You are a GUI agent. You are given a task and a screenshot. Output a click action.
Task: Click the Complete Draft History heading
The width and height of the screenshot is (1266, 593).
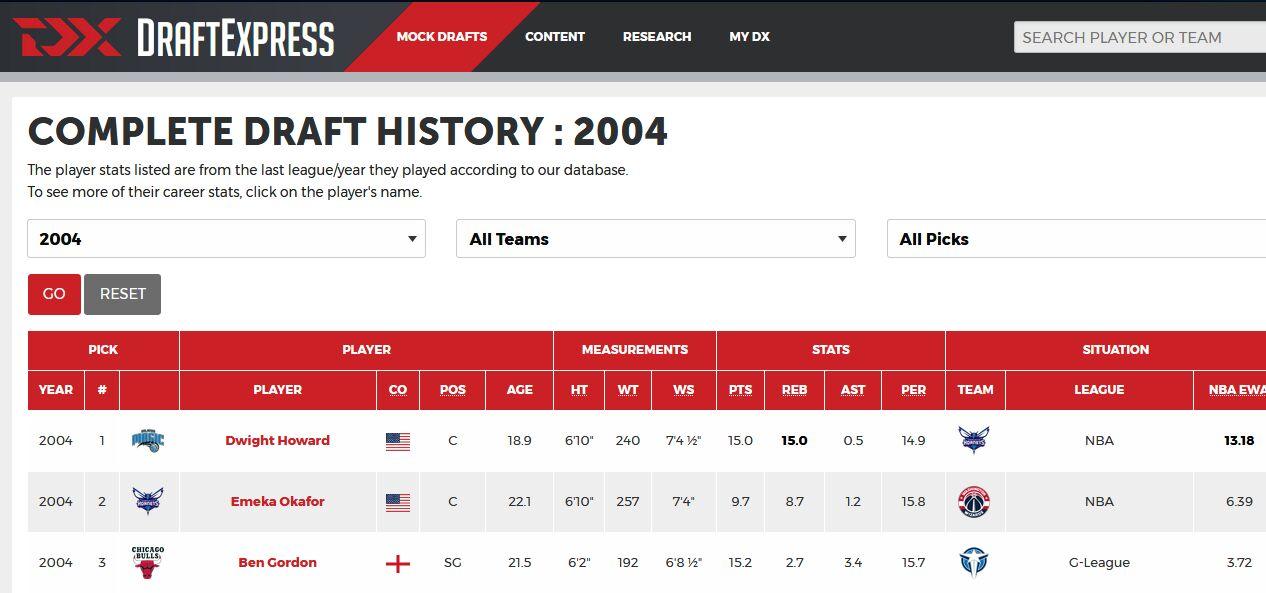[348, 132]
